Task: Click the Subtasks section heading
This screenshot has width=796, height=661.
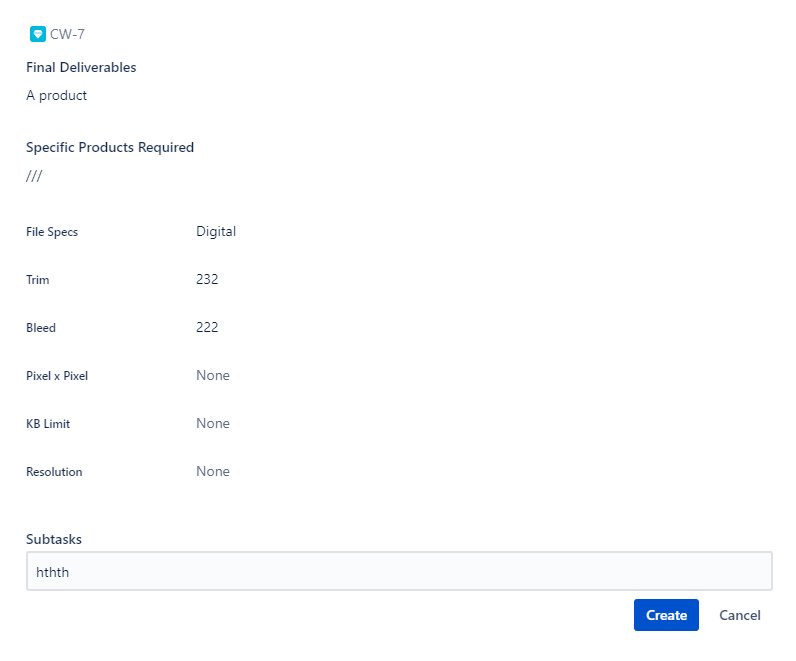Action: point(54,539)
